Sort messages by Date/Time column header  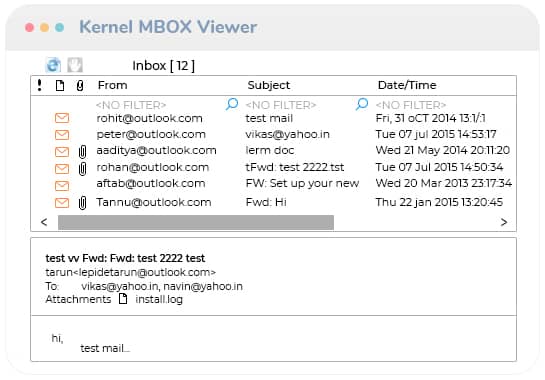(x=407, y=85)
